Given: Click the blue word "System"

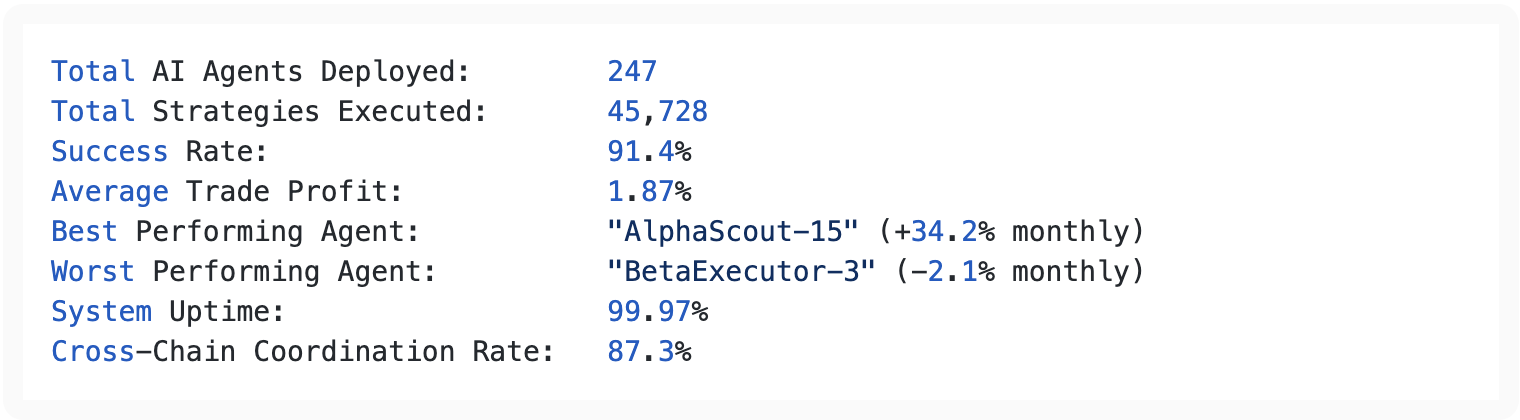Looking at the screenshot, I should 101,312.
